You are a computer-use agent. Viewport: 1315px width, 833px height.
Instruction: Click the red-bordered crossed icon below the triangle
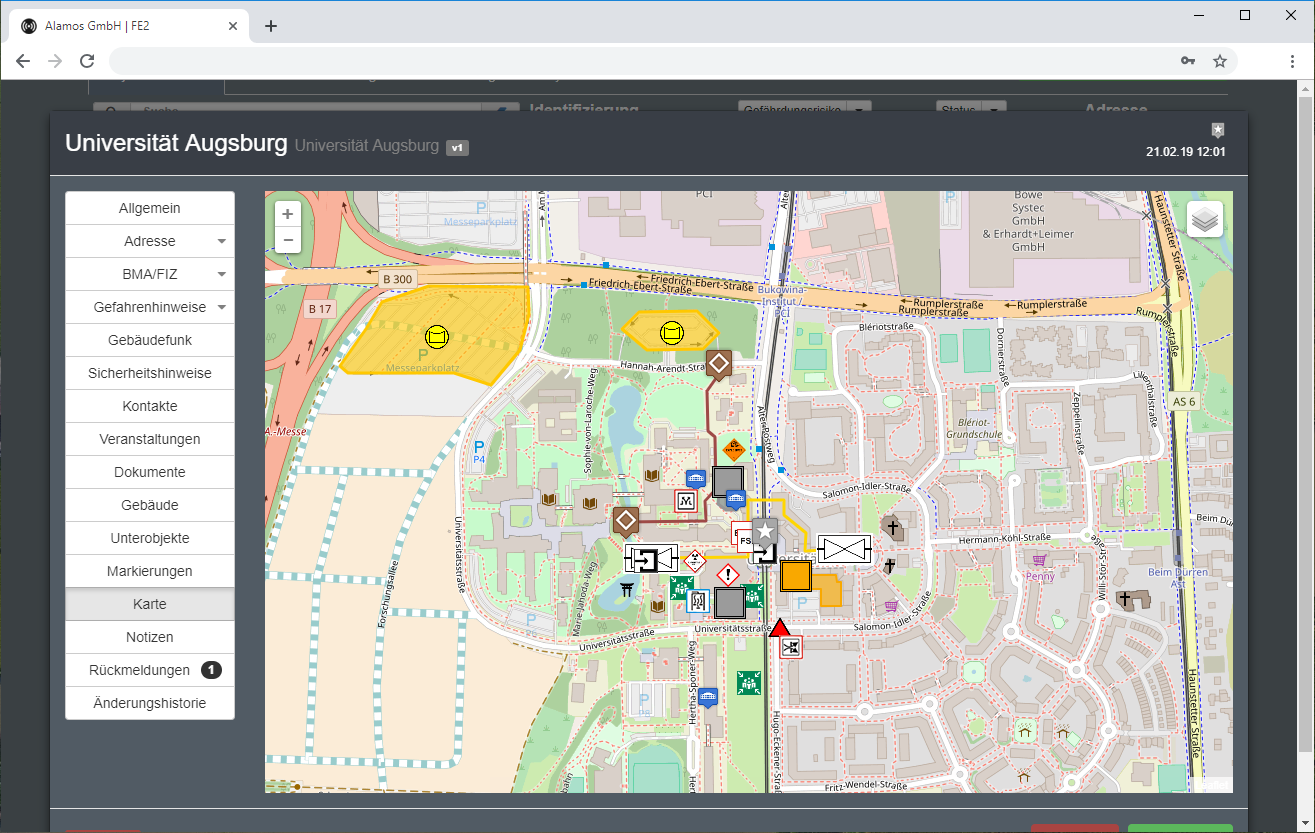point(791,647)
